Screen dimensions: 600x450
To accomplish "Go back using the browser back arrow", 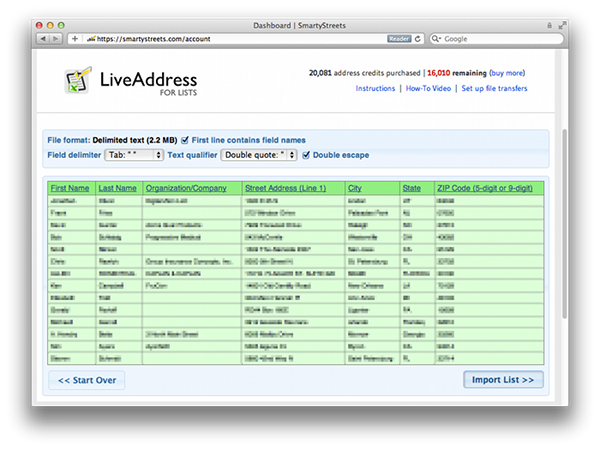I will coord(43,39).
